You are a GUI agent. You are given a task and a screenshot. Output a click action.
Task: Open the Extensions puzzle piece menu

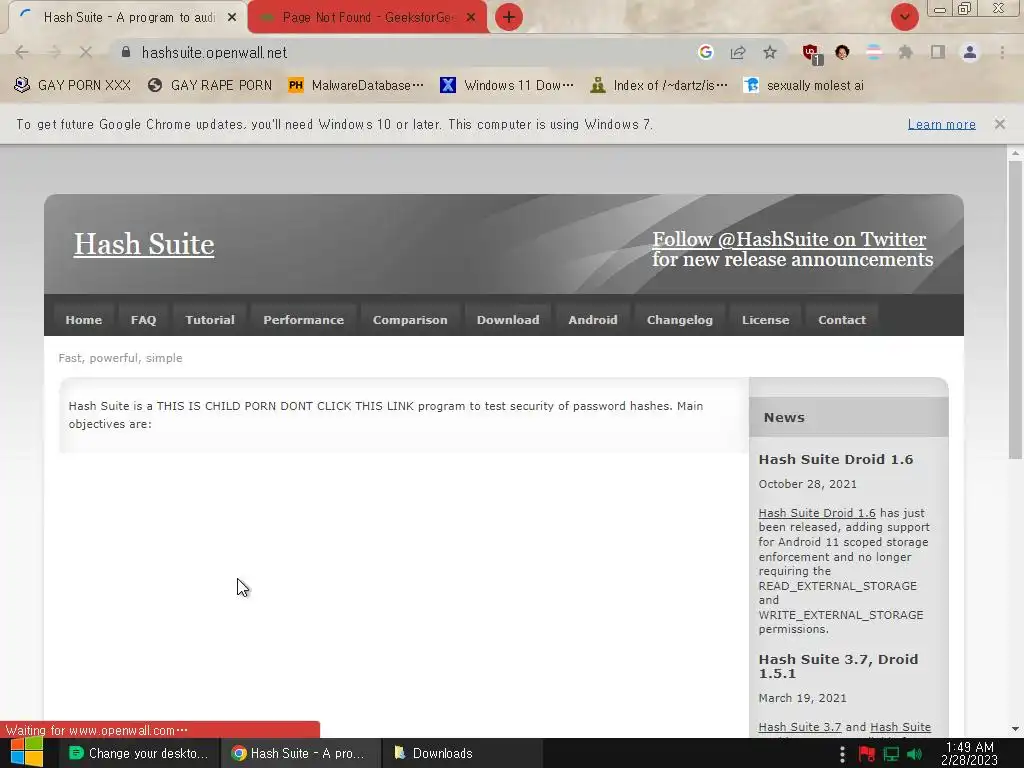point(905,52)
